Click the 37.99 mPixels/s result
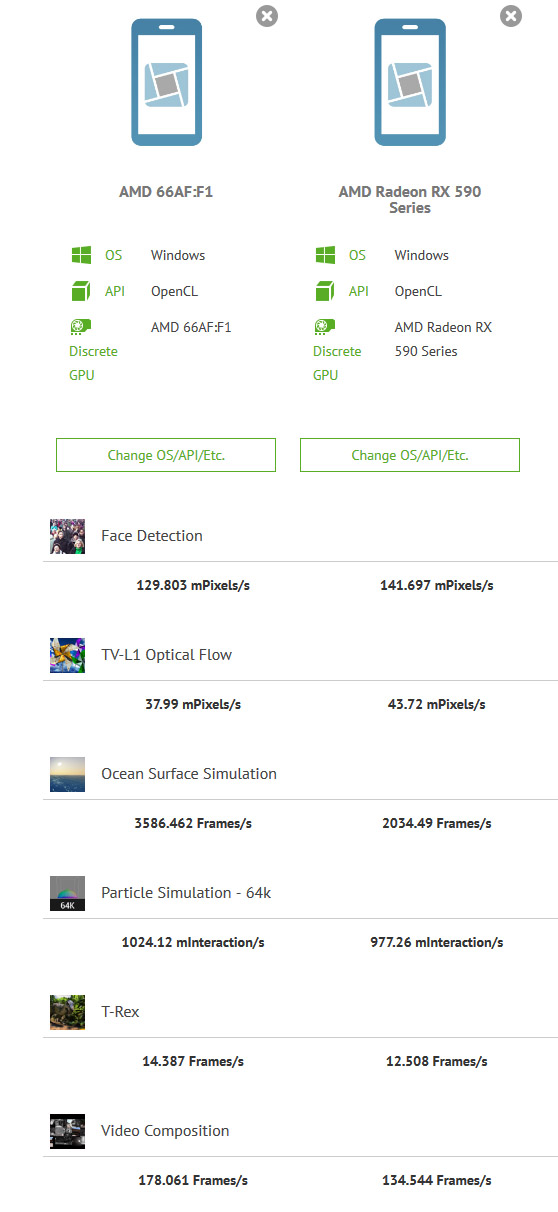Viewport: 558px width, 1212px height. [x=193, y=705]
